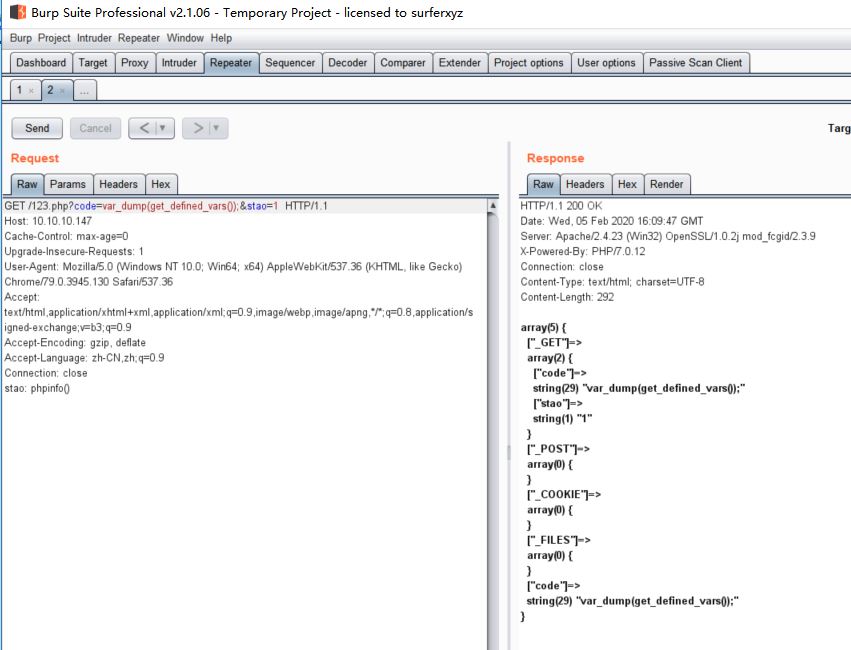Image resolution: width=851 pixels, height=650 pixels.
Task: Send the request with the Send button
Action: pyautogui.click(x=37, y=129)
